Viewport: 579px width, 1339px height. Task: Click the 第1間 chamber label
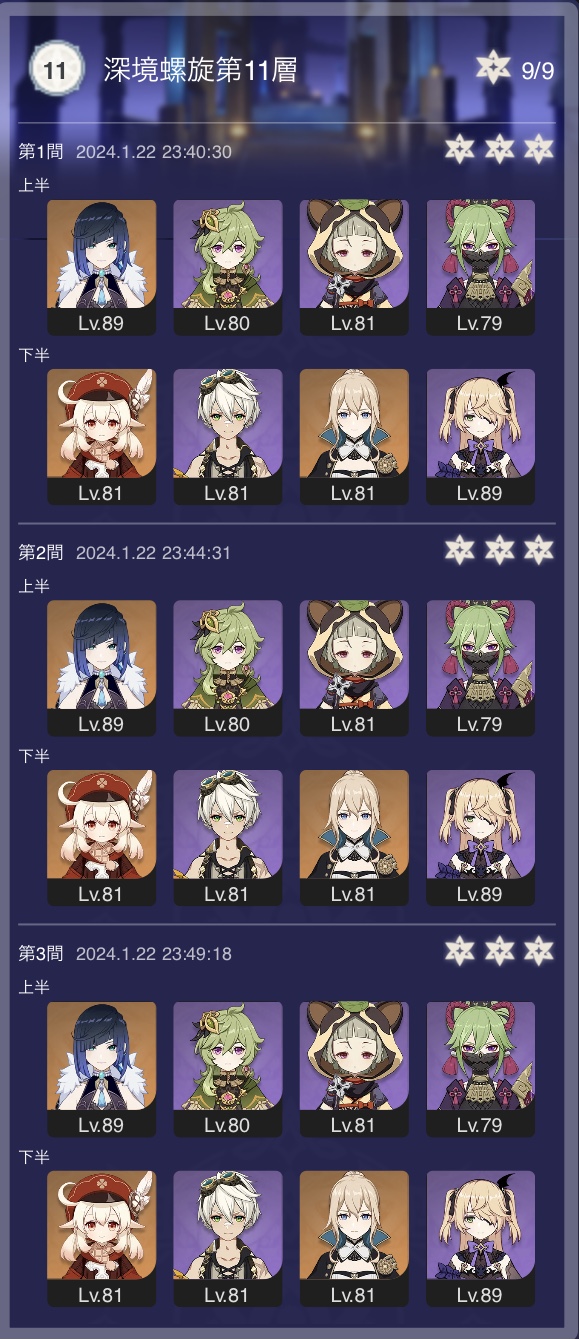[42, 152]
